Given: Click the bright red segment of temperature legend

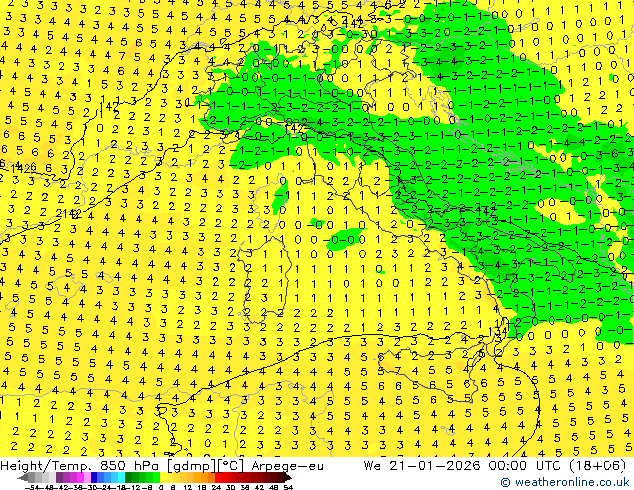Looking at the screenshot, I should pyautogui.click(x=218, y=478).
